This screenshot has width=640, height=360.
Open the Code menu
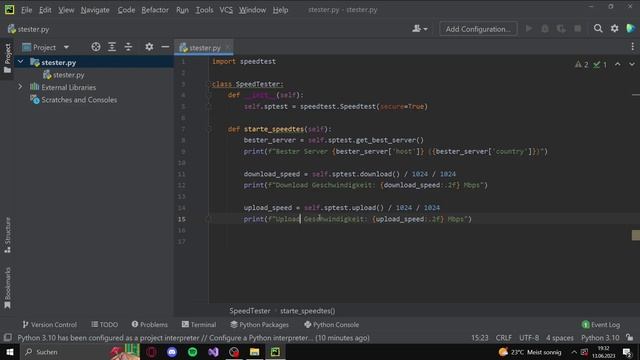point(126,10)
